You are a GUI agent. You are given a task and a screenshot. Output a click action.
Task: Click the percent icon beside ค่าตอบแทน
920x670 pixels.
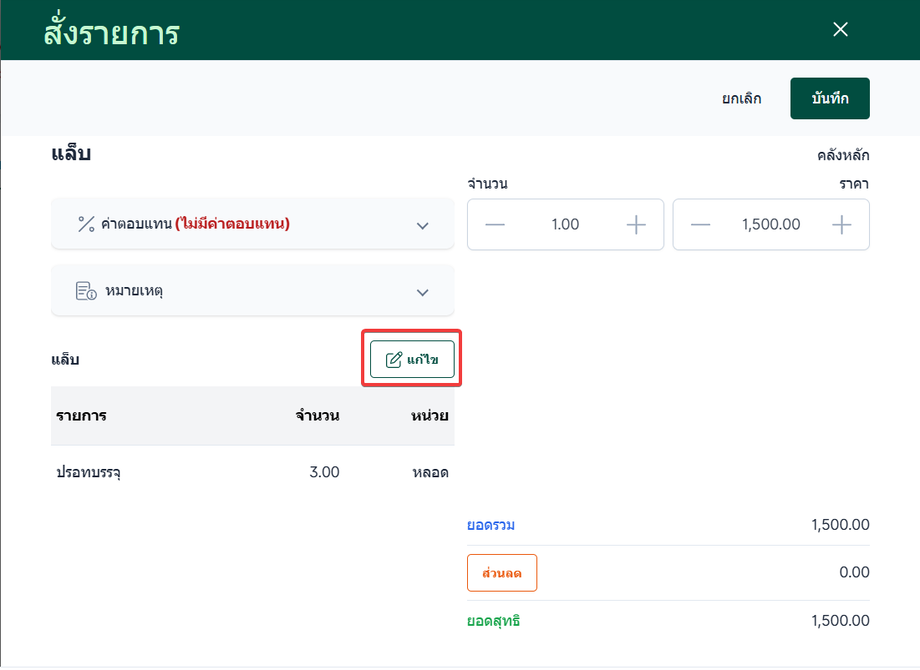[x=86, y=224]
